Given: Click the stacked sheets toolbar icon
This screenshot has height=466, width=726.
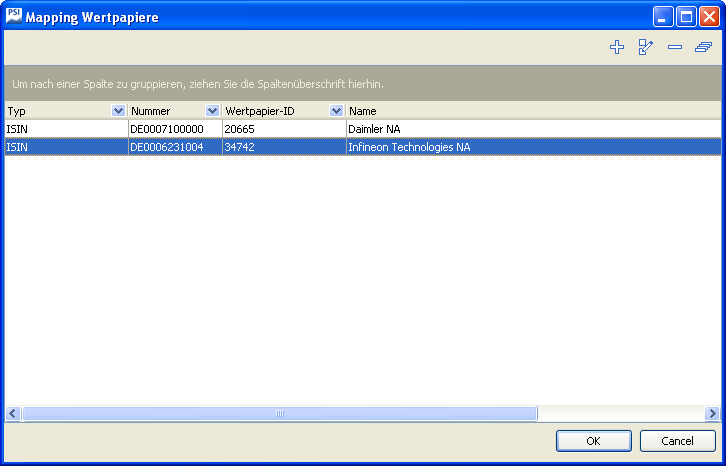Looking at the screenshot, I should point(703,47).
